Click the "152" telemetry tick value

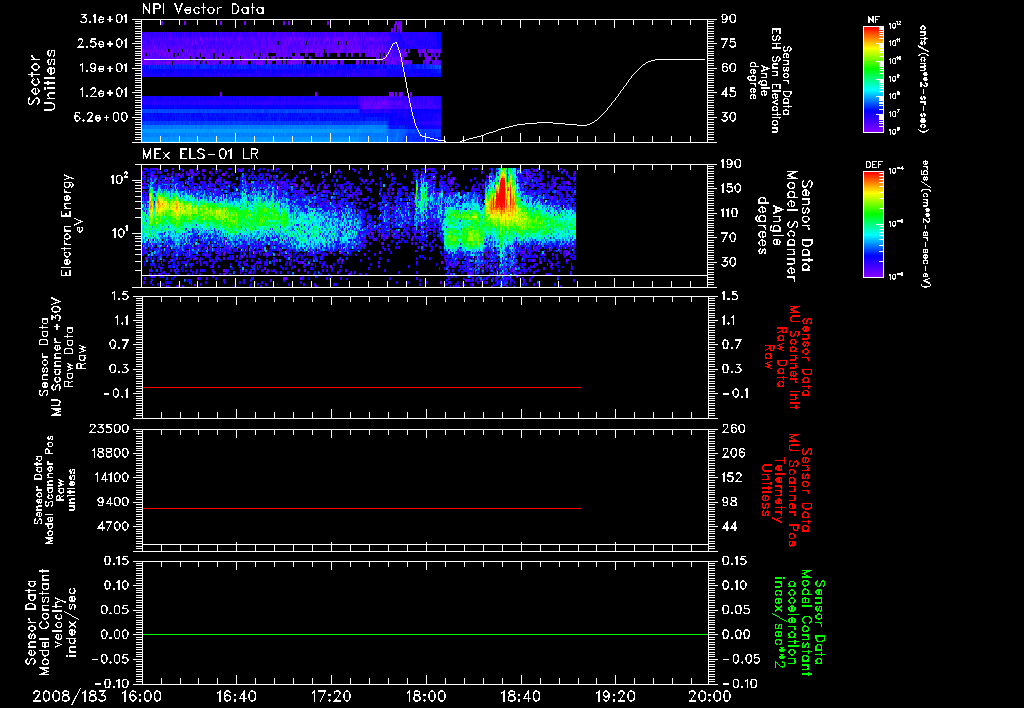click(x=733, y=477)
